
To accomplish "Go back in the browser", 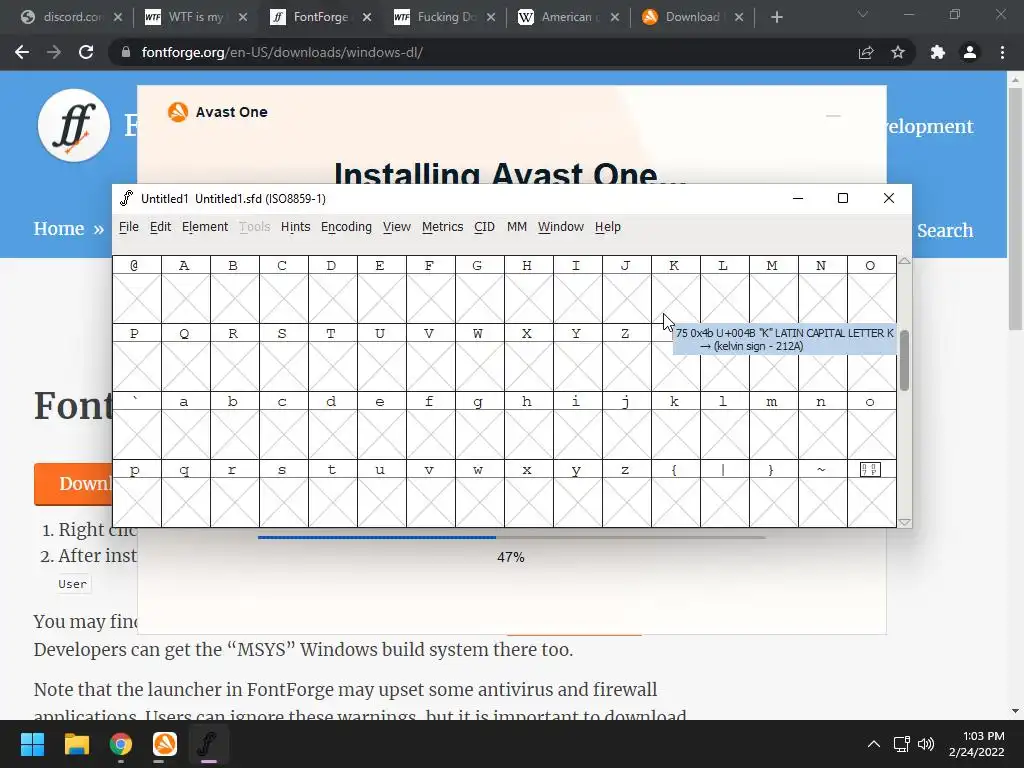I will [22, 52].
